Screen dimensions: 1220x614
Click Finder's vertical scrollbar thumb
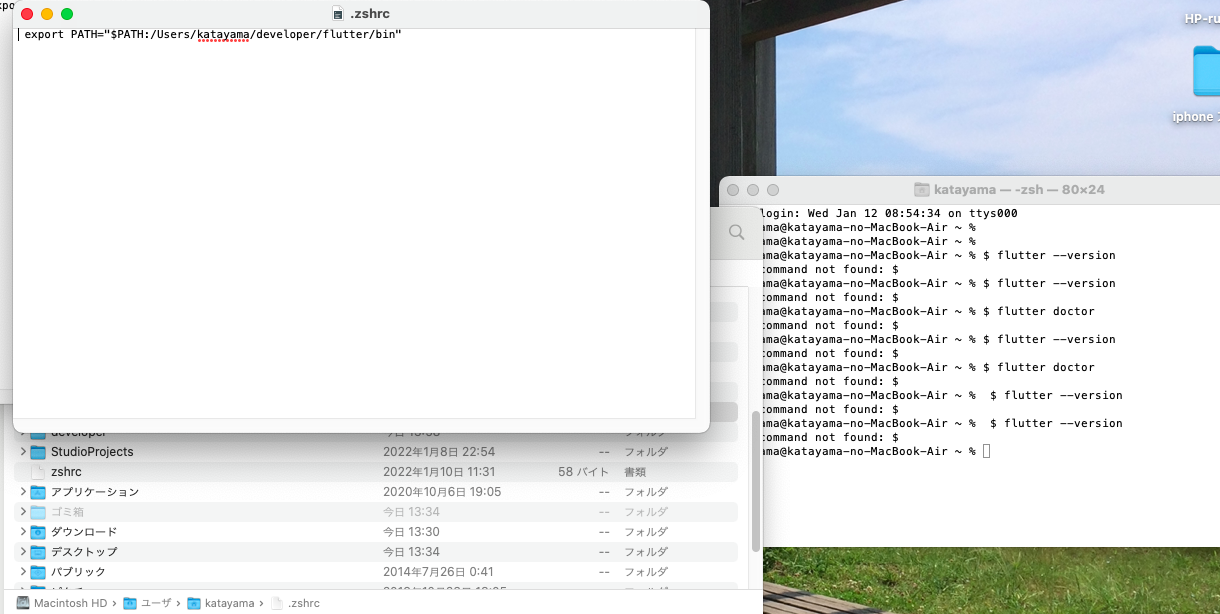click(x=755, y=482)
